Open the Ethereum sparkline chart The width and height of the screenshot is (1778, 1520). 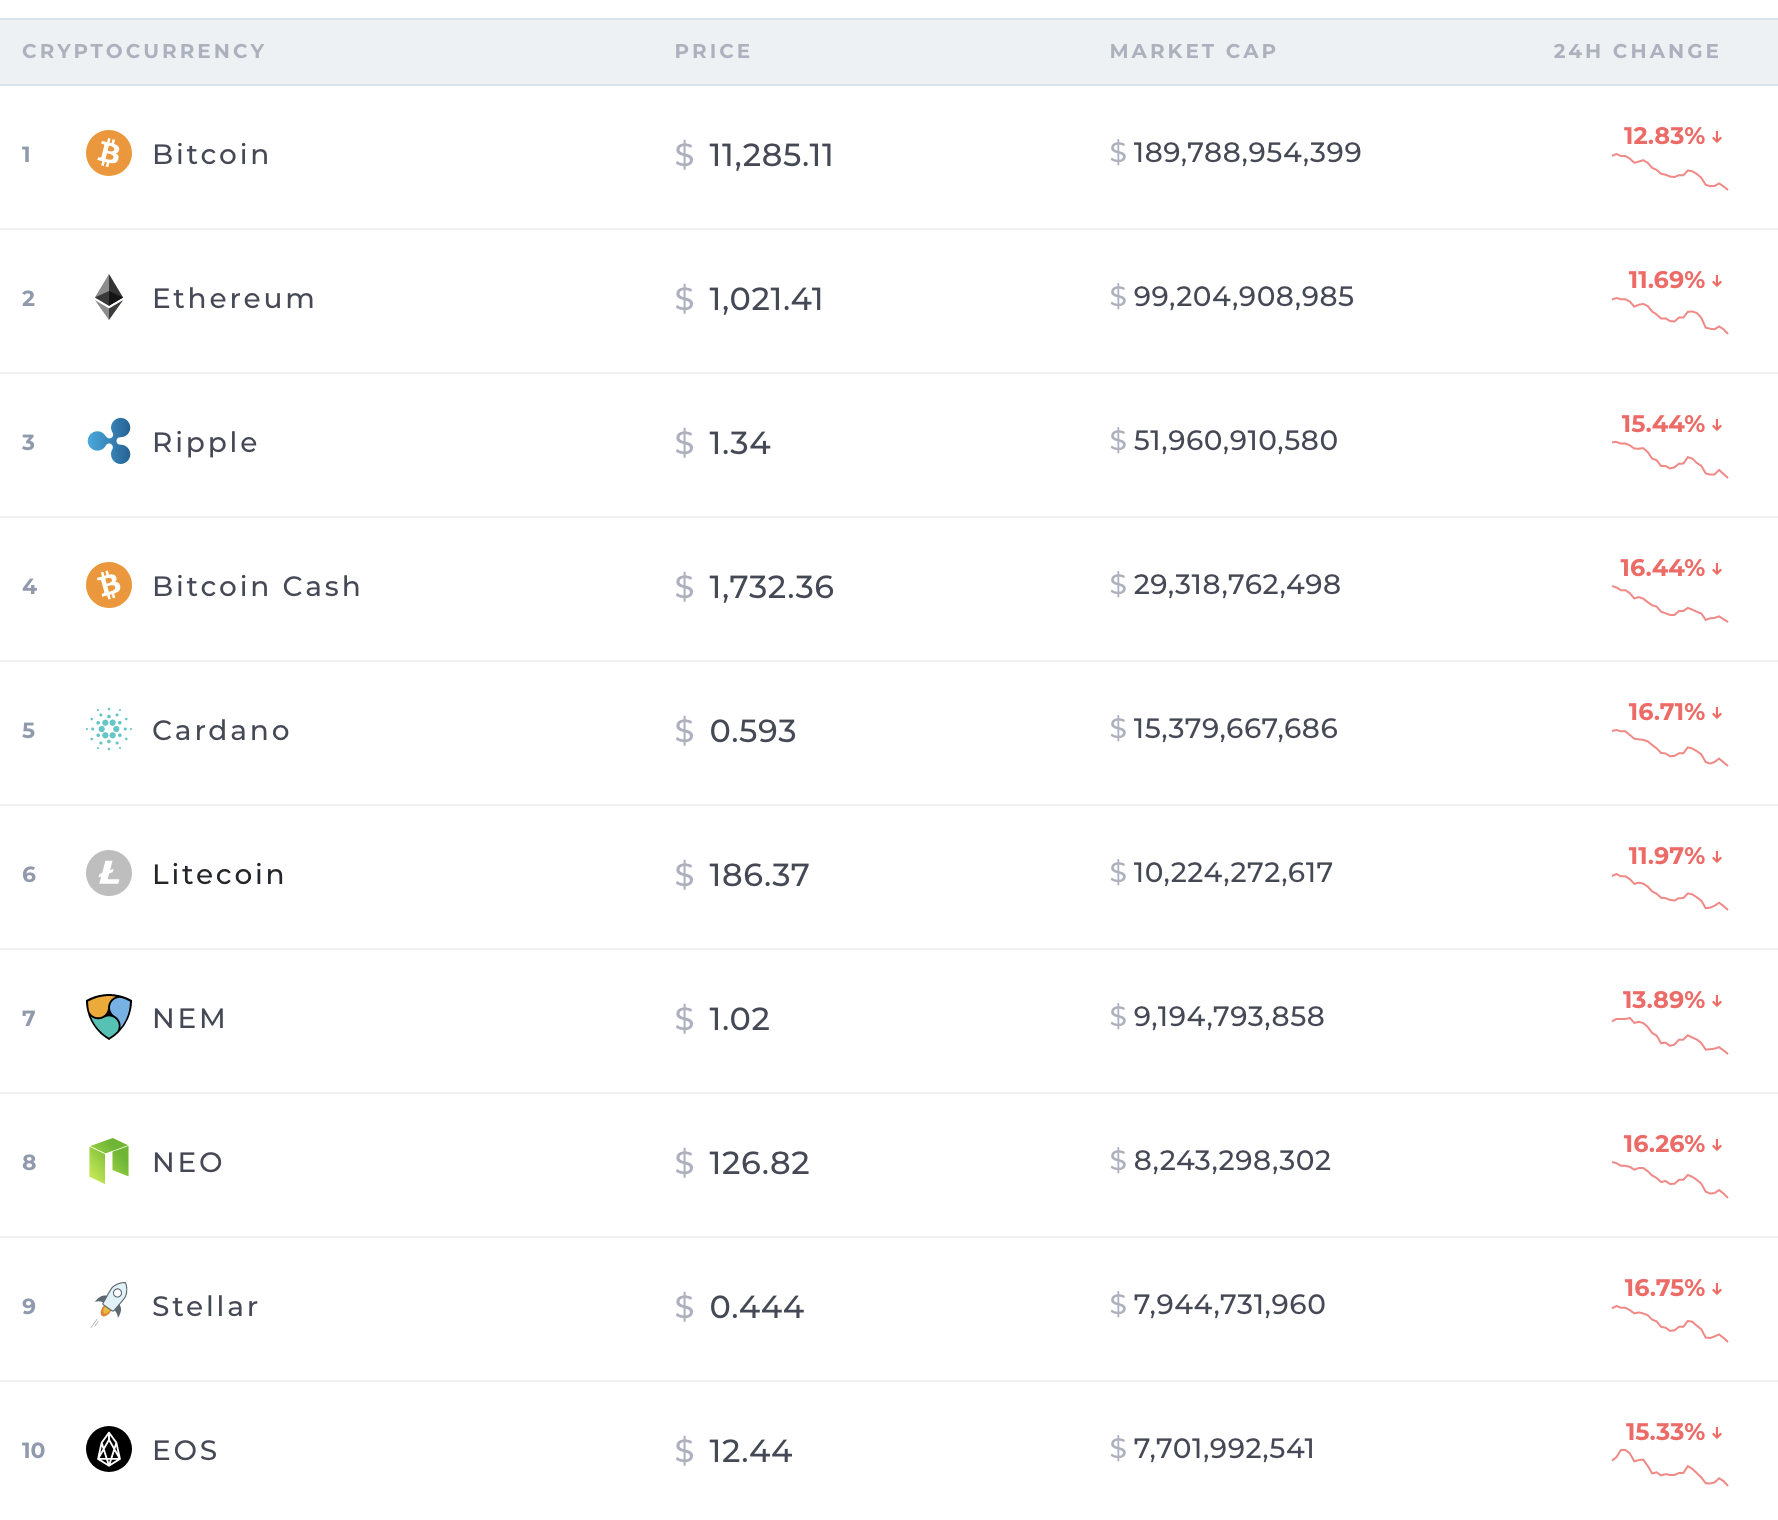point(1670,316)
